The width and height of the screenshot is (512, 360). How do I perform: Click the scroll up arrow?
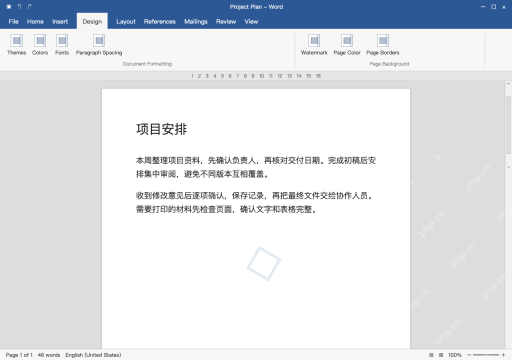tap(508, 84)
